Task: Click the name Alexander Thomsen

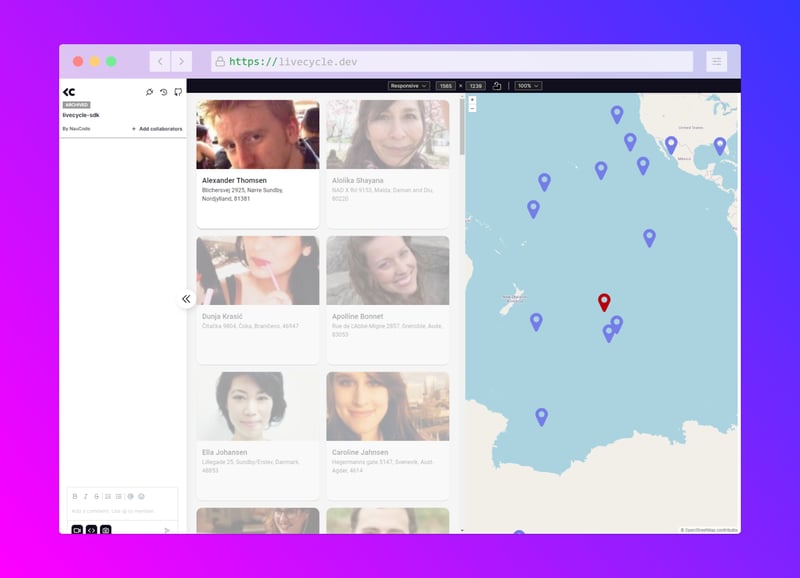Action: click(x=234, y=181)
